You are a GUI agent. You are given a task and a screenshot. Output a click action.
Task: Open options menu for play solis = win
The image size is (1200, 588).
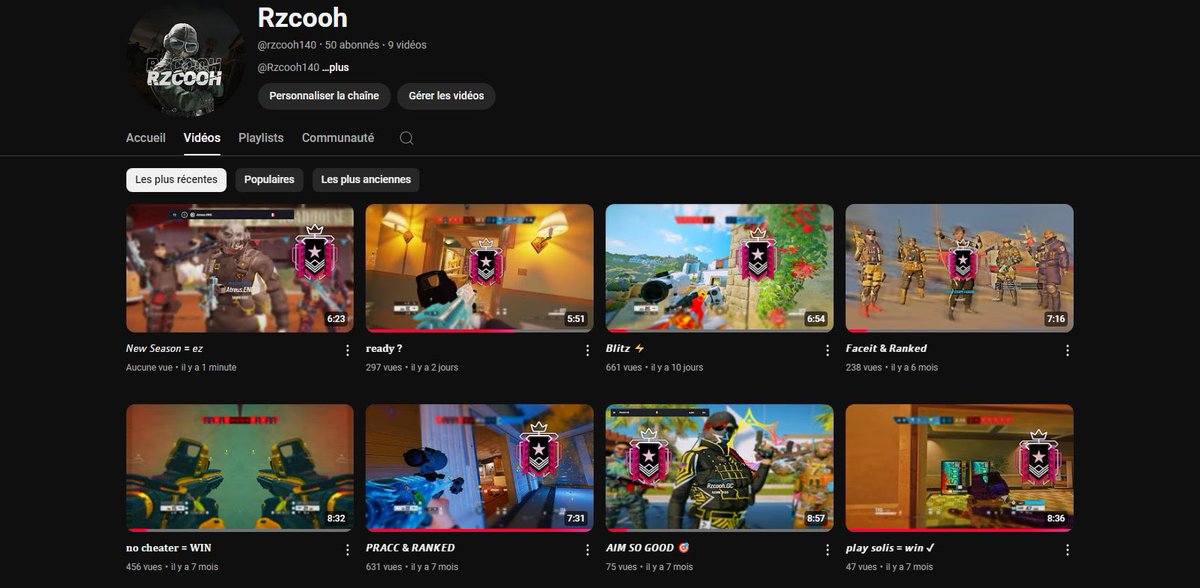[x=1068, y=550]
